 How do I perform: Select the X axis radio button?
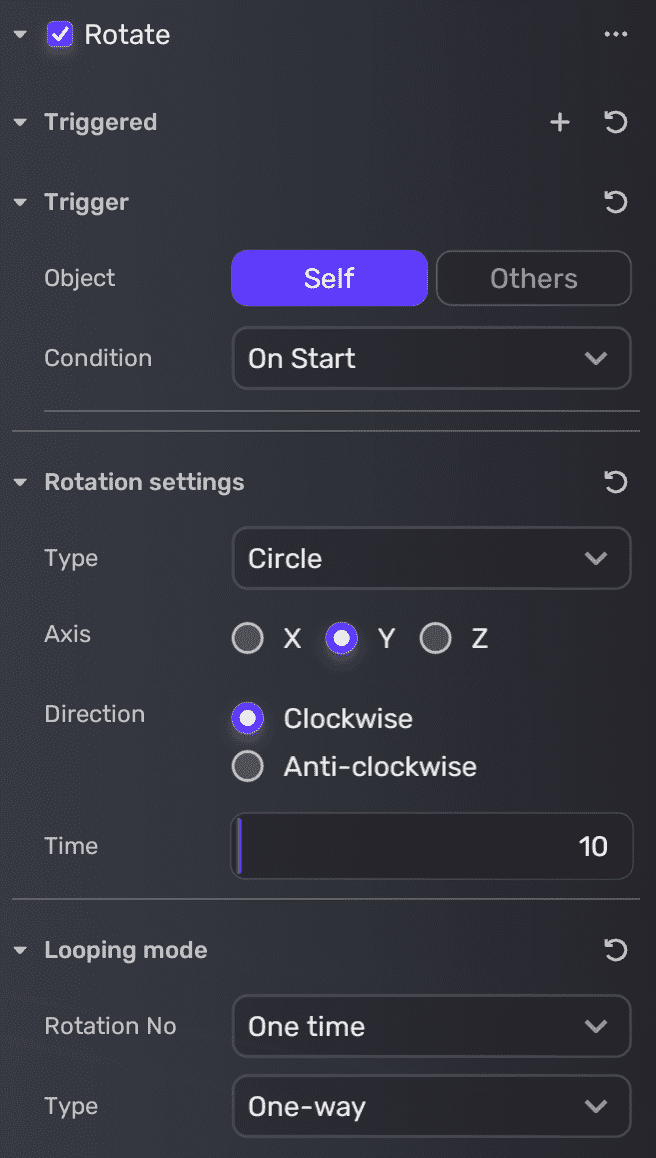click(x=248, y=638)
